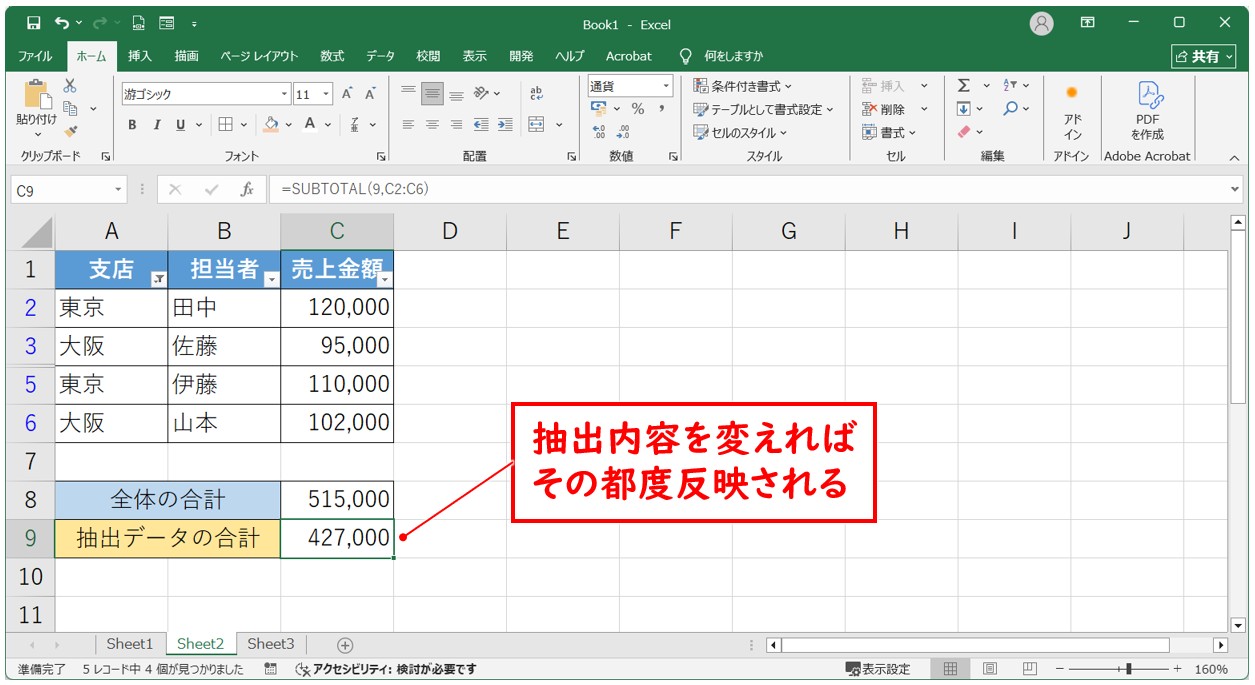Click the Cut scissors icon

coord(70,86)
